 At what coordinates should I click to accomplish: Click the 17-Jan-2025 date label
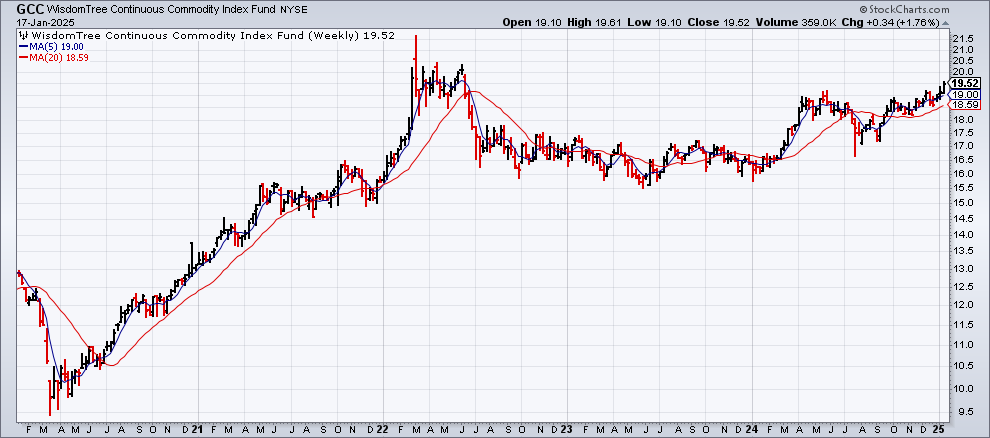(x=44, y=22)
